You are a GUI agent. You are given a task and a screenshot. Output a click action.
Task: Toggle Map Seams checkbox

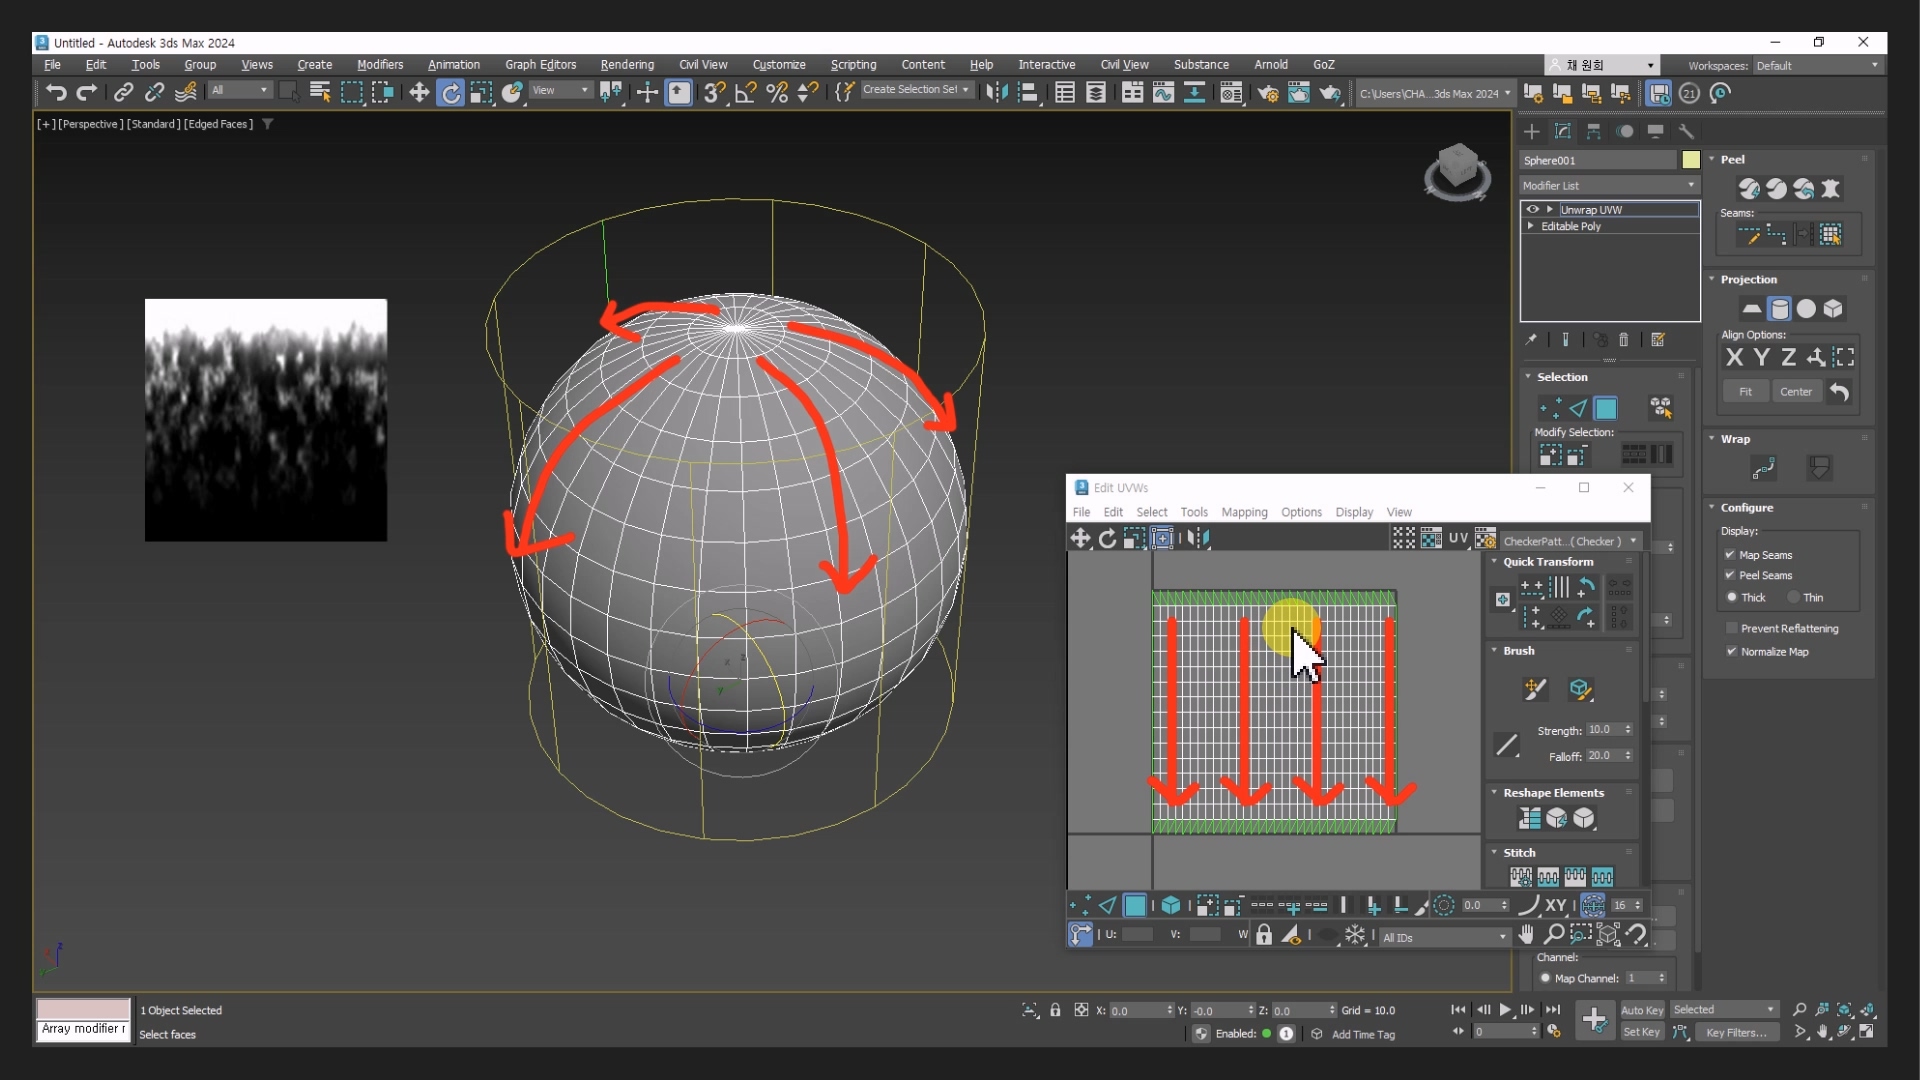coord(1730,555)
